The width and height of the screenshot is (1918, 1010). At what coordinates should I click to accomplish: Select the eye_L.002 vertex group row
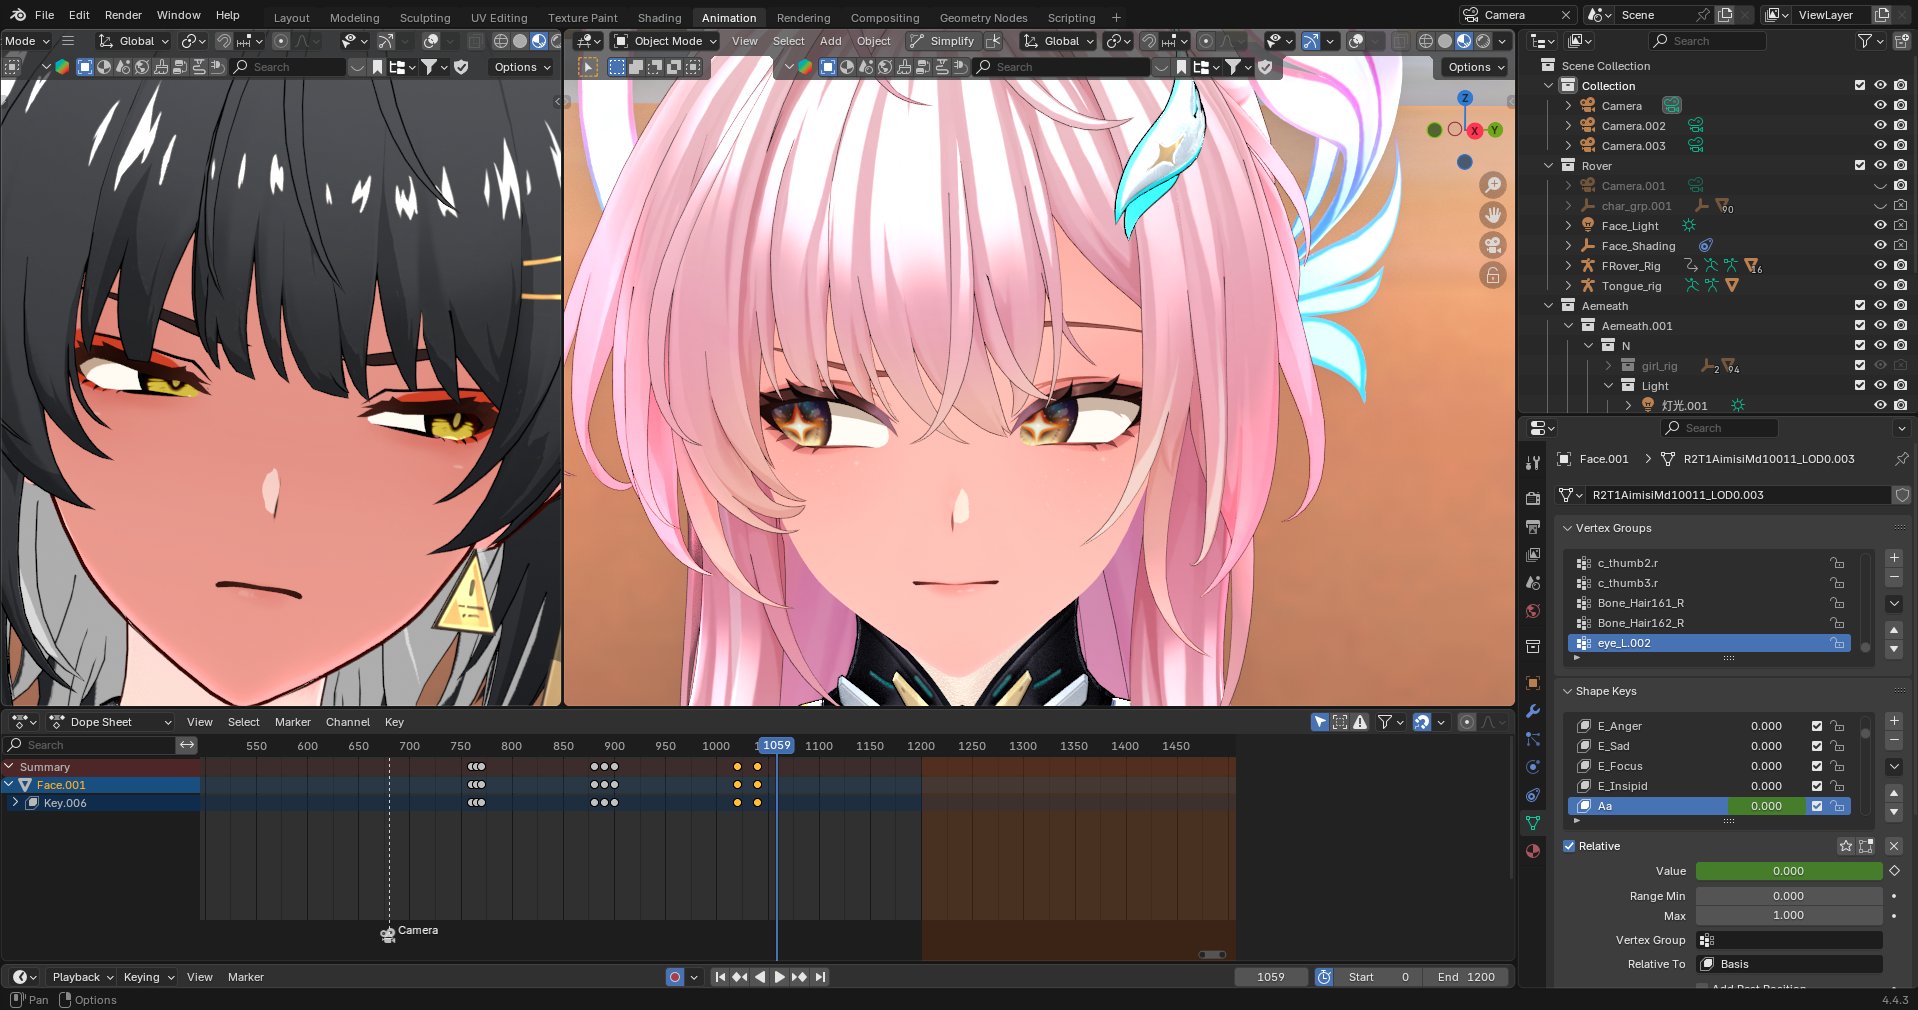1709,643
